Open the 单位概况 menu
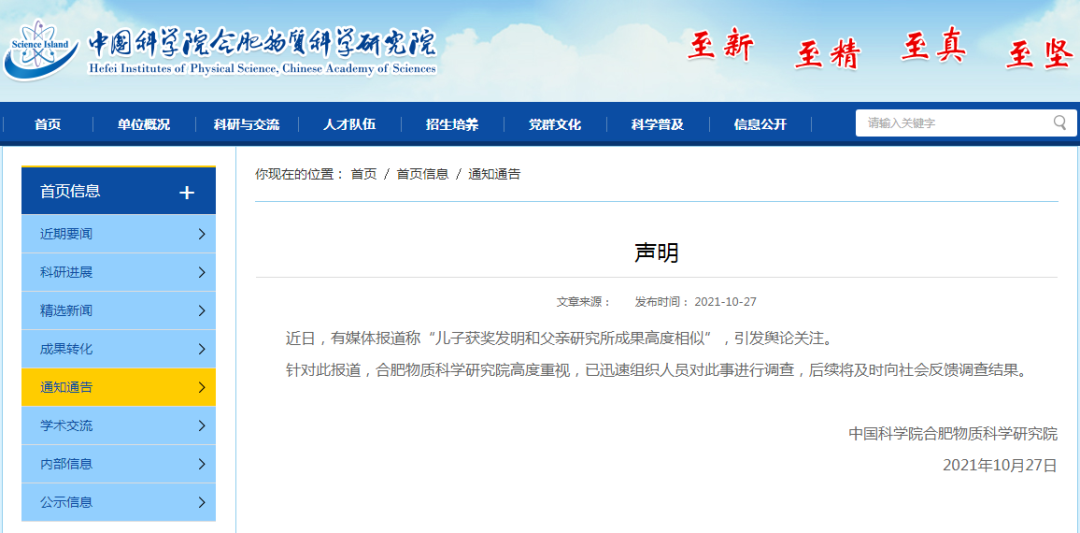The image size is (1080, 533). (x=143, y=124)
